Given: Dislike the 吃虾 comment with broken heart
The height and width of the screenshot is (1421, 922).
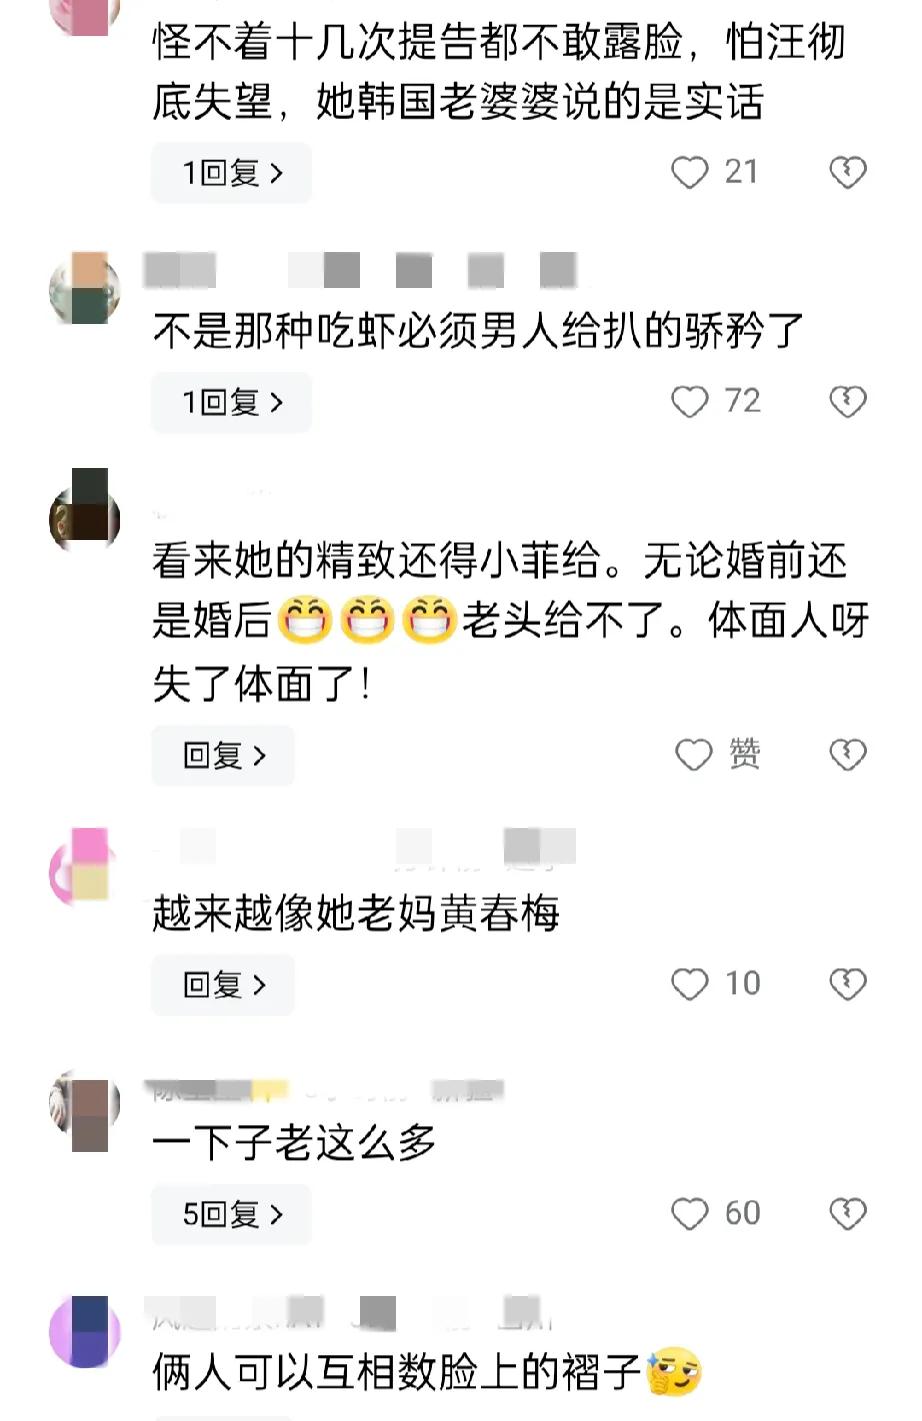Looking at the screenshot, I should point(848,402).
